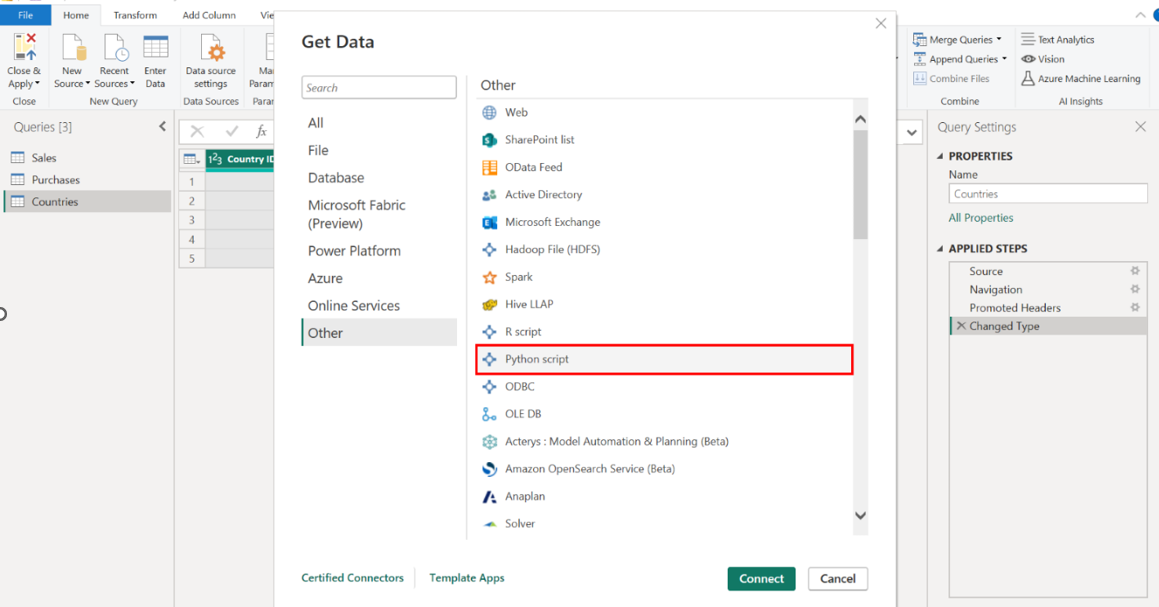Open the Certified Connectors link

coord(352,578)
